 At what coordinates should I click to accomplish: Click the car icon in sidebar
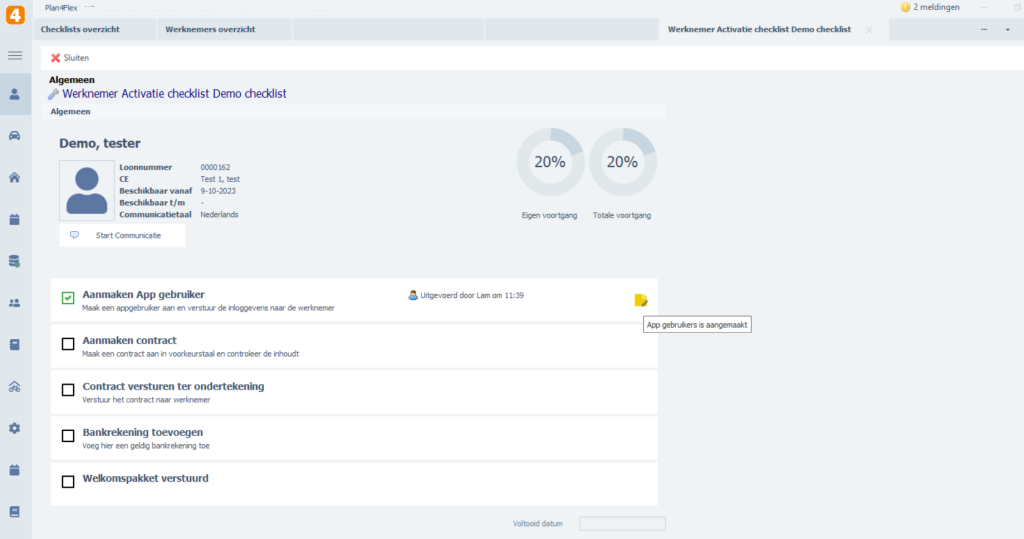(15, 136)
